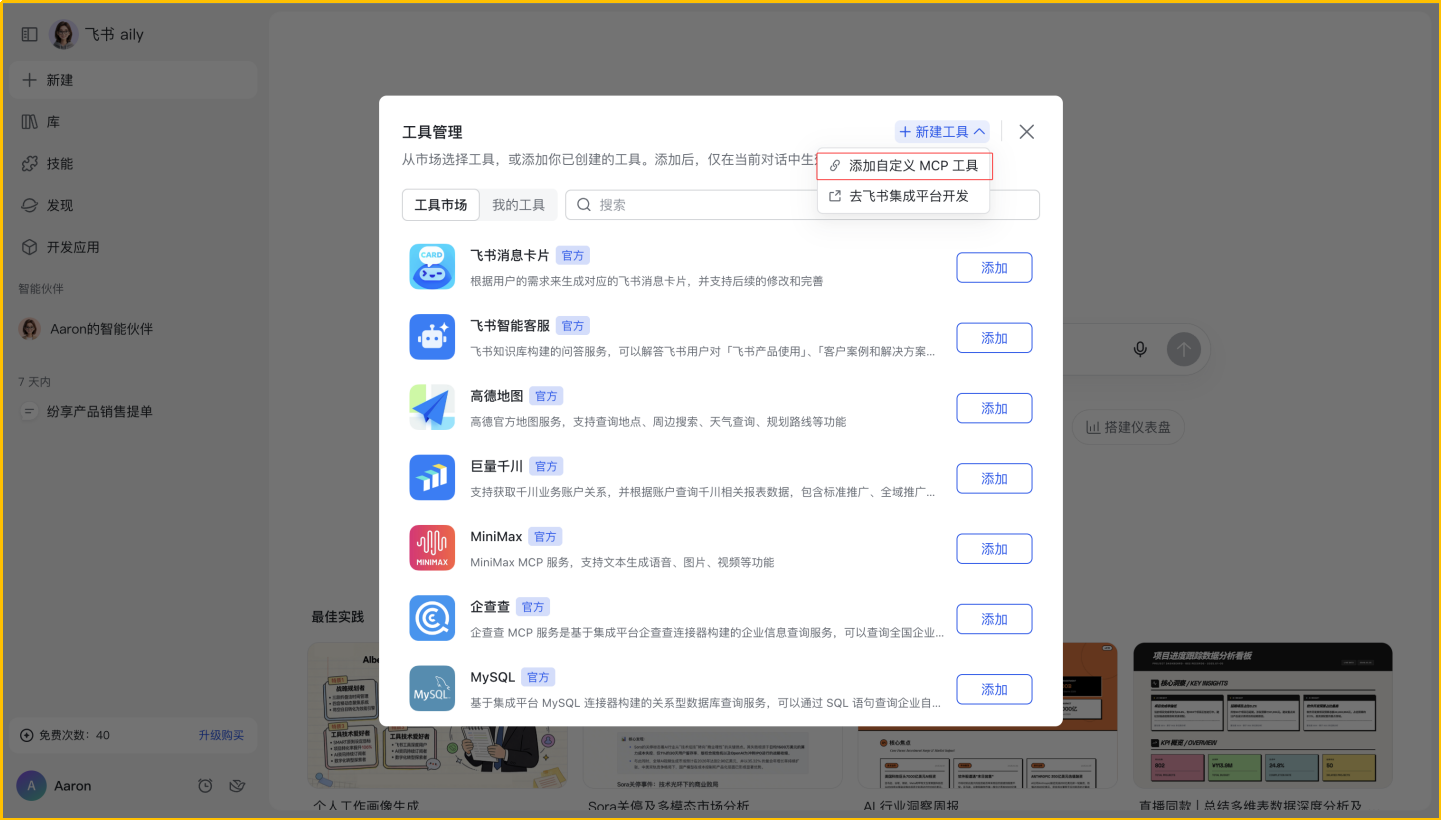This screenshot has width=1441, height=820.
Task: Click the icon right of the alarm clock
Action: pos(237,786)
